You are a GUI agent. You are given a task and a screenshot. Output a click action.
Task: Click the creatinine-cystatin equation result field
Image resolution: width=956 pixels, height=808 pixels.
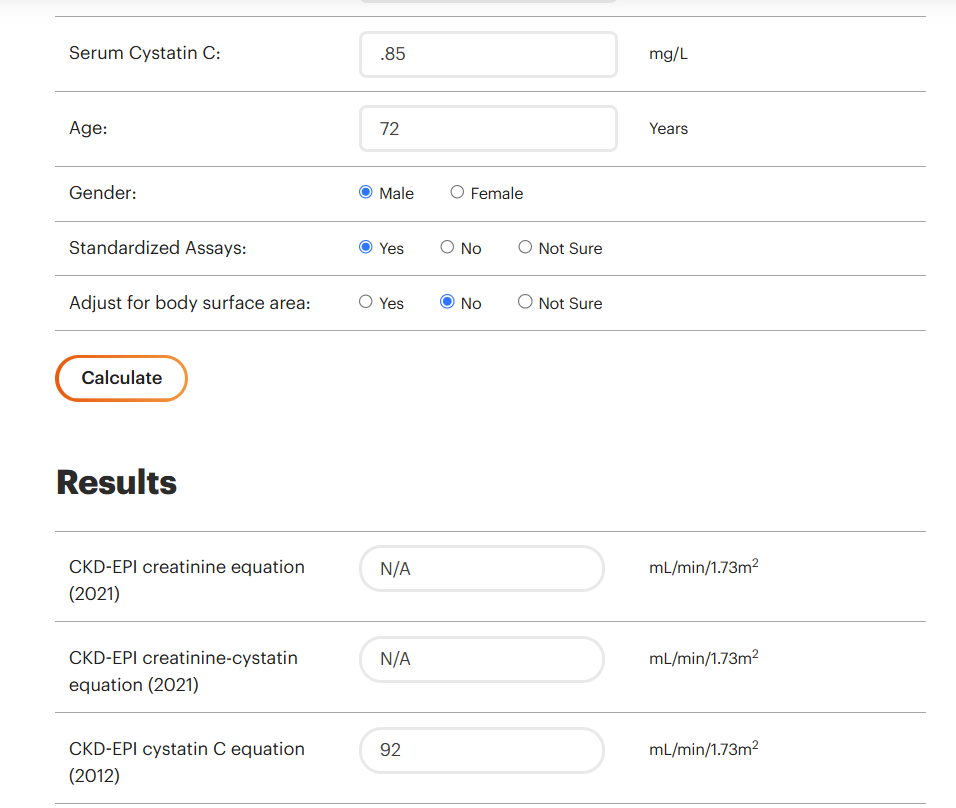pyautogui.click(x=482, y=659)
